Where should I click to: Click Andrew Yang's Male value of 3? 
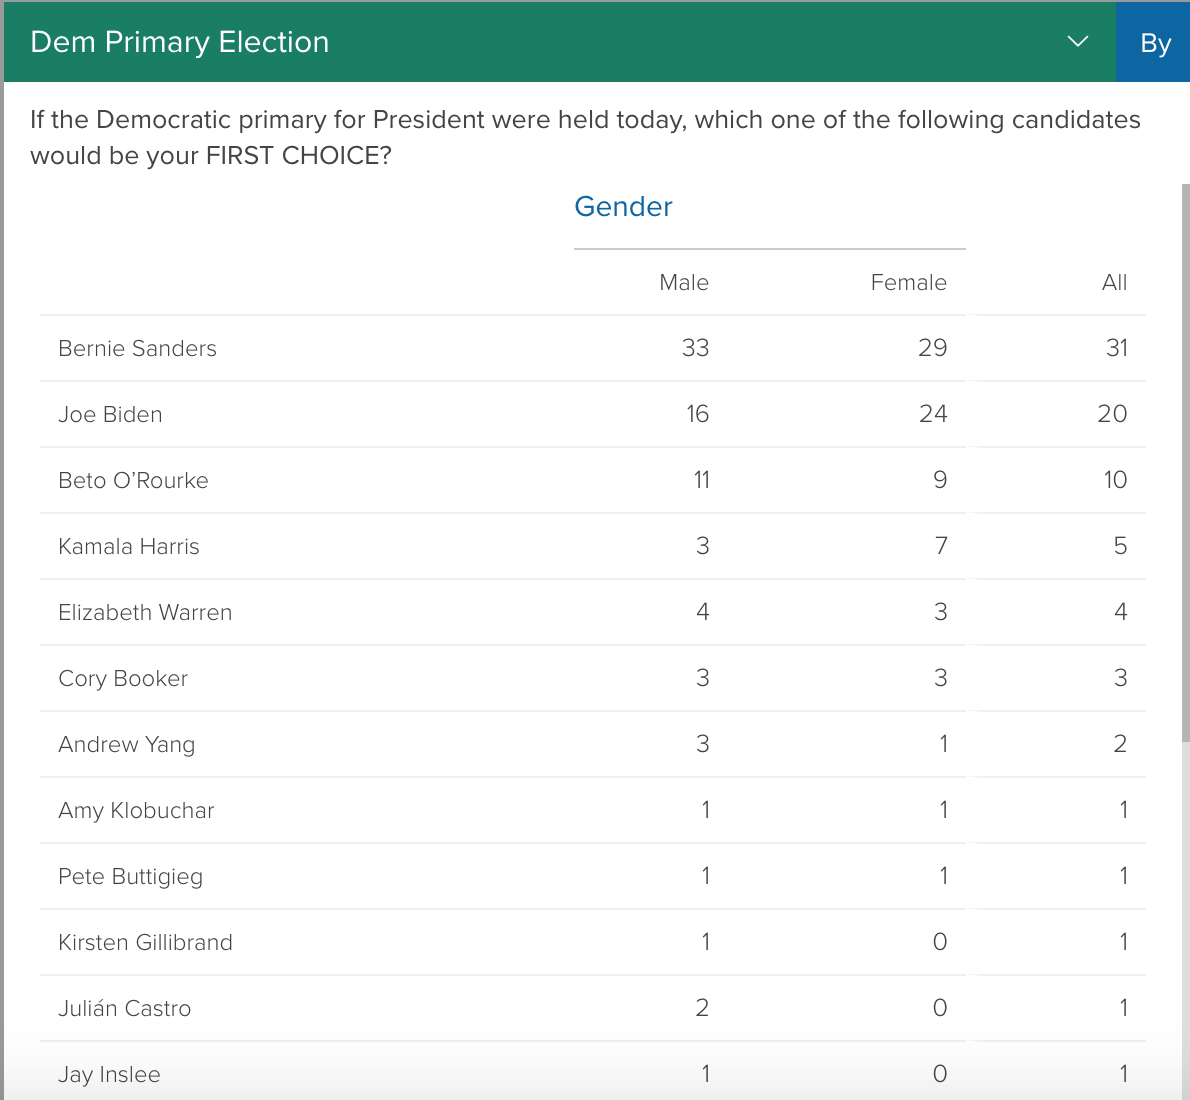click(x=703, y=744)
